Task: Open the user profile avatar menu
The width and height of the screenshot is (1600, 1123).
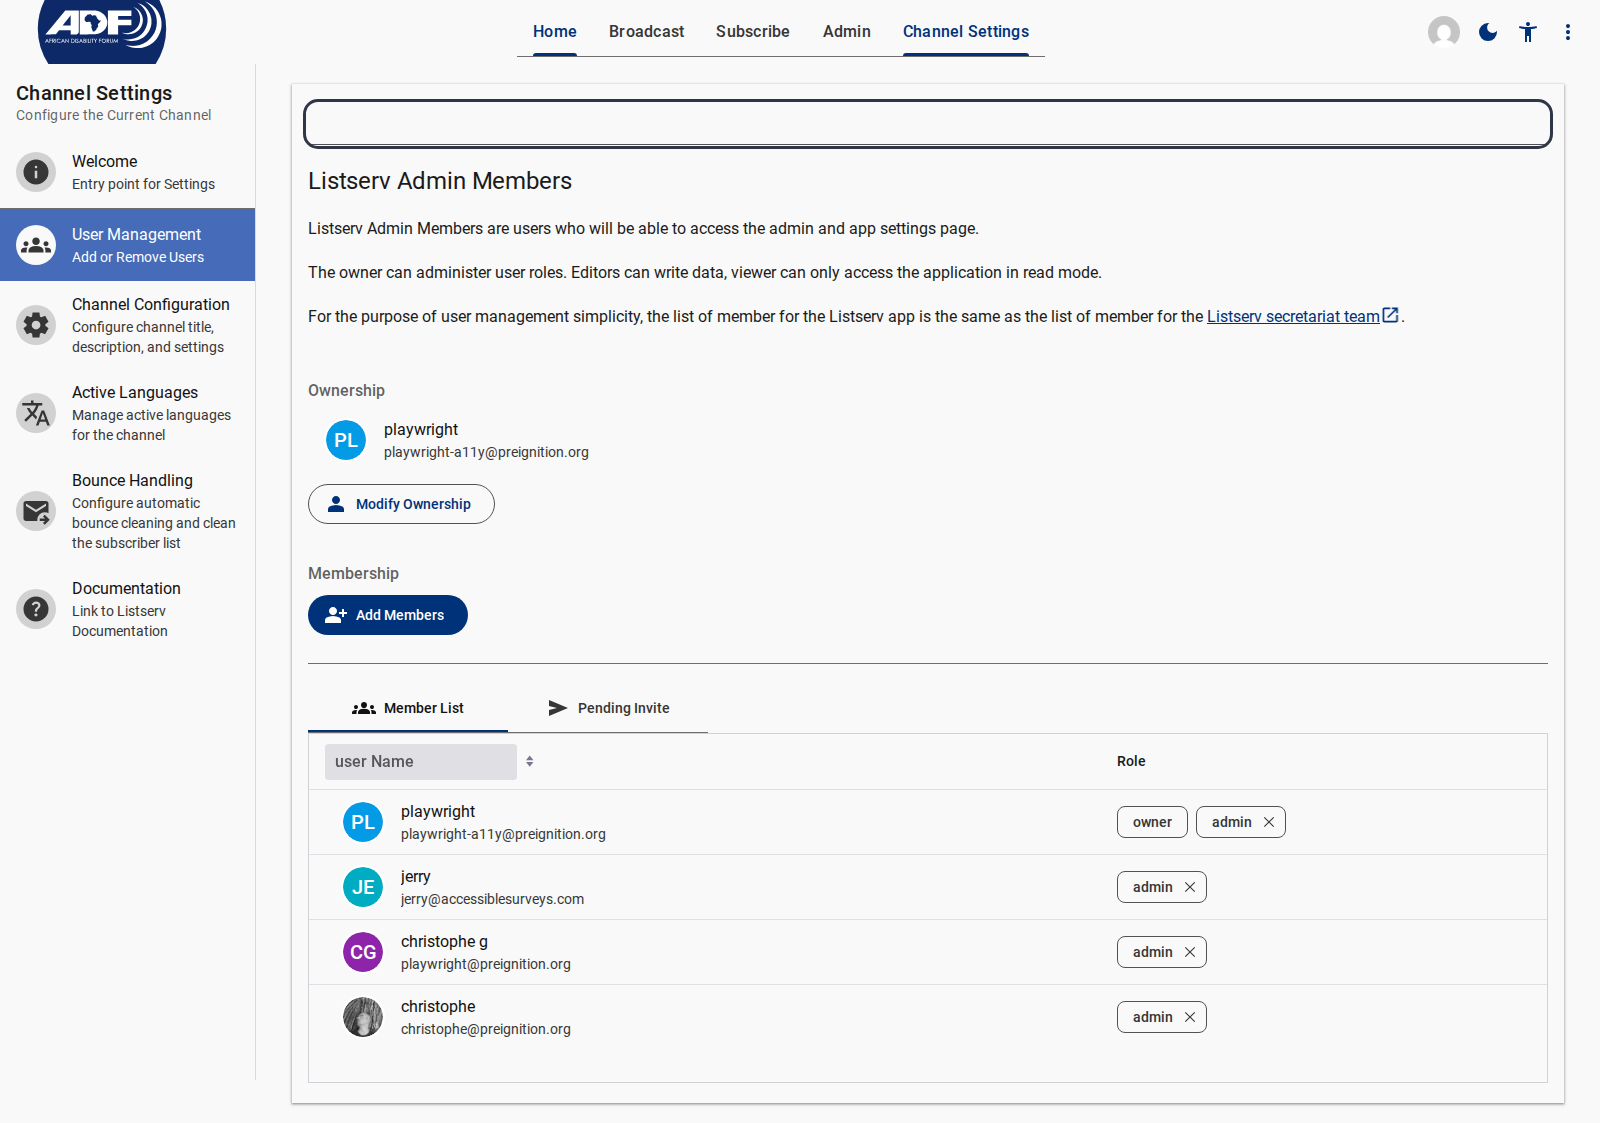Action: [1443, 32]
